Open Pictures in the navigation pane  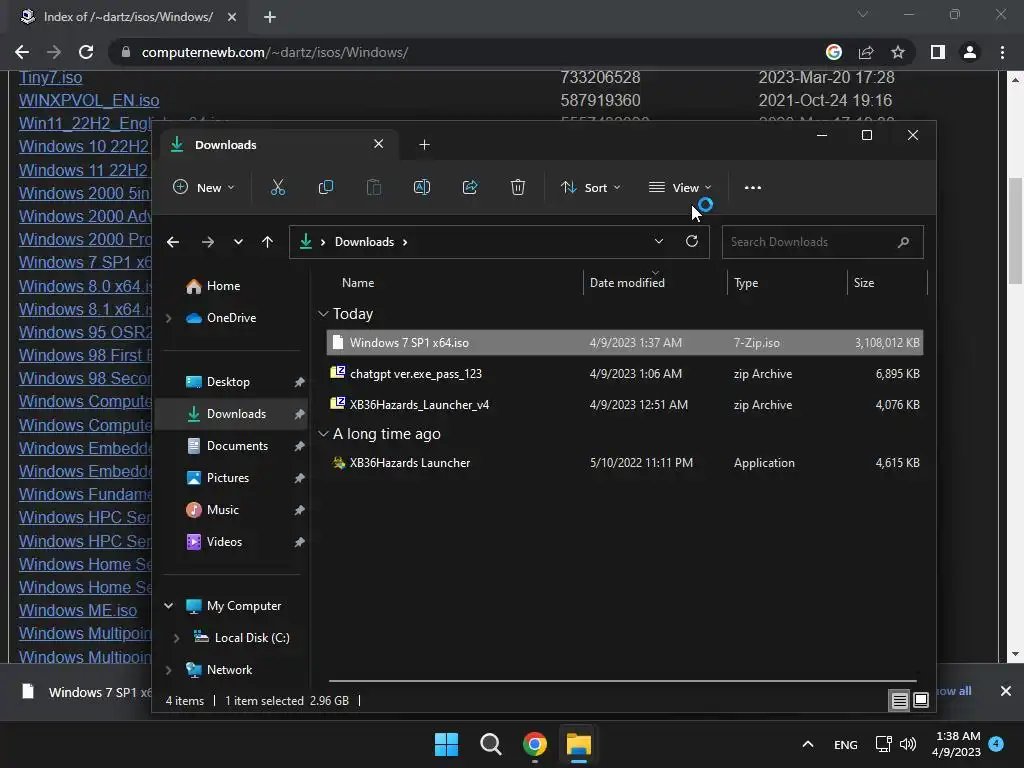(x=228, y=478)
